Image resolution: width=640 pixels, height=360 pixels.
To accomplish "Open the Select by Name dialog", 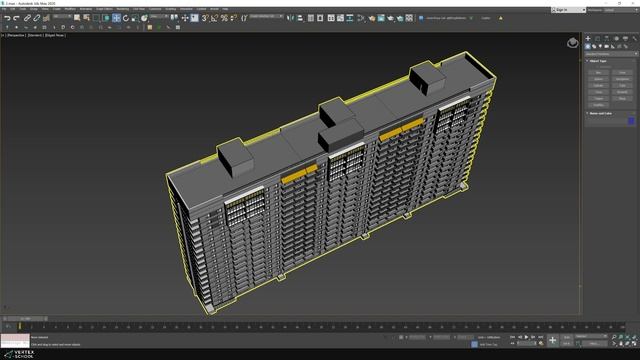I will click(87, 18).
